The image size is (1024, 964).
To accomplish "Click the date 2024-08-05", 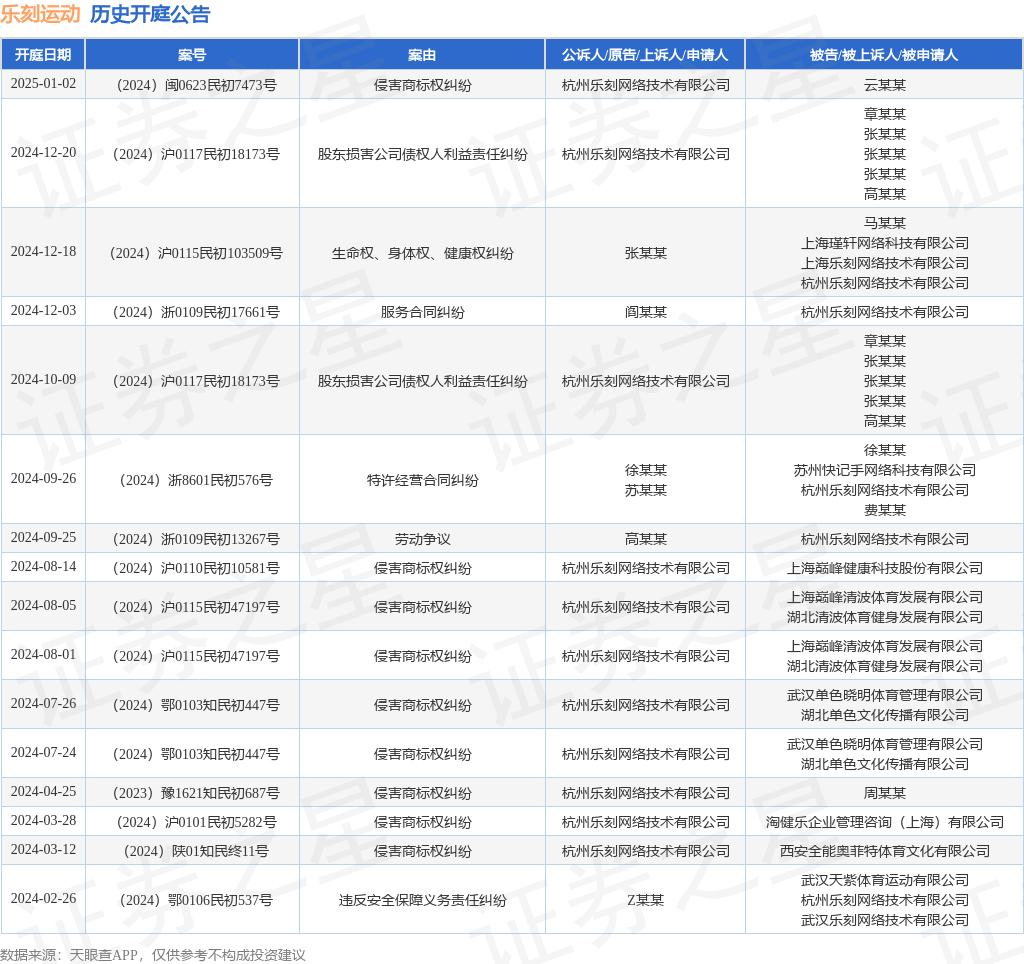I will point(43,605).
